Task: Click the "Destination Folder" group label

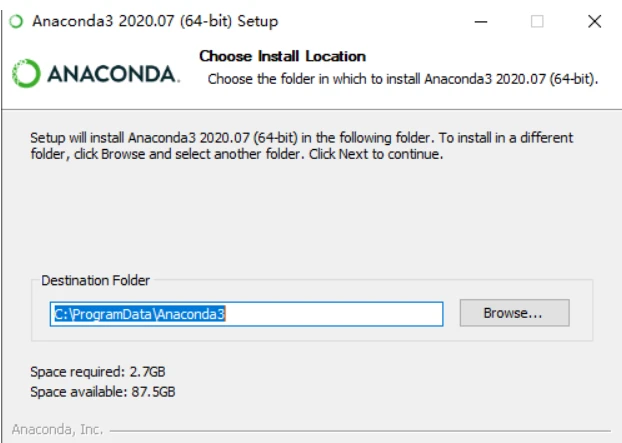Action: (96, 281)
